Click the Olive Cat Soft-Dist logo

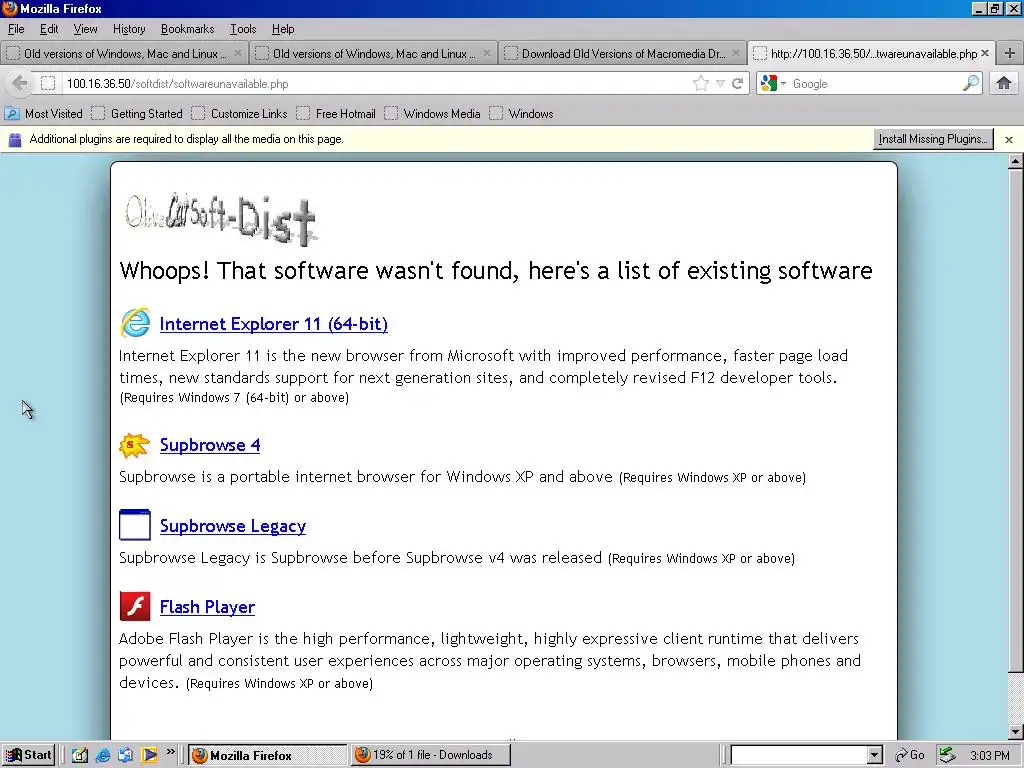coord(221,219)
